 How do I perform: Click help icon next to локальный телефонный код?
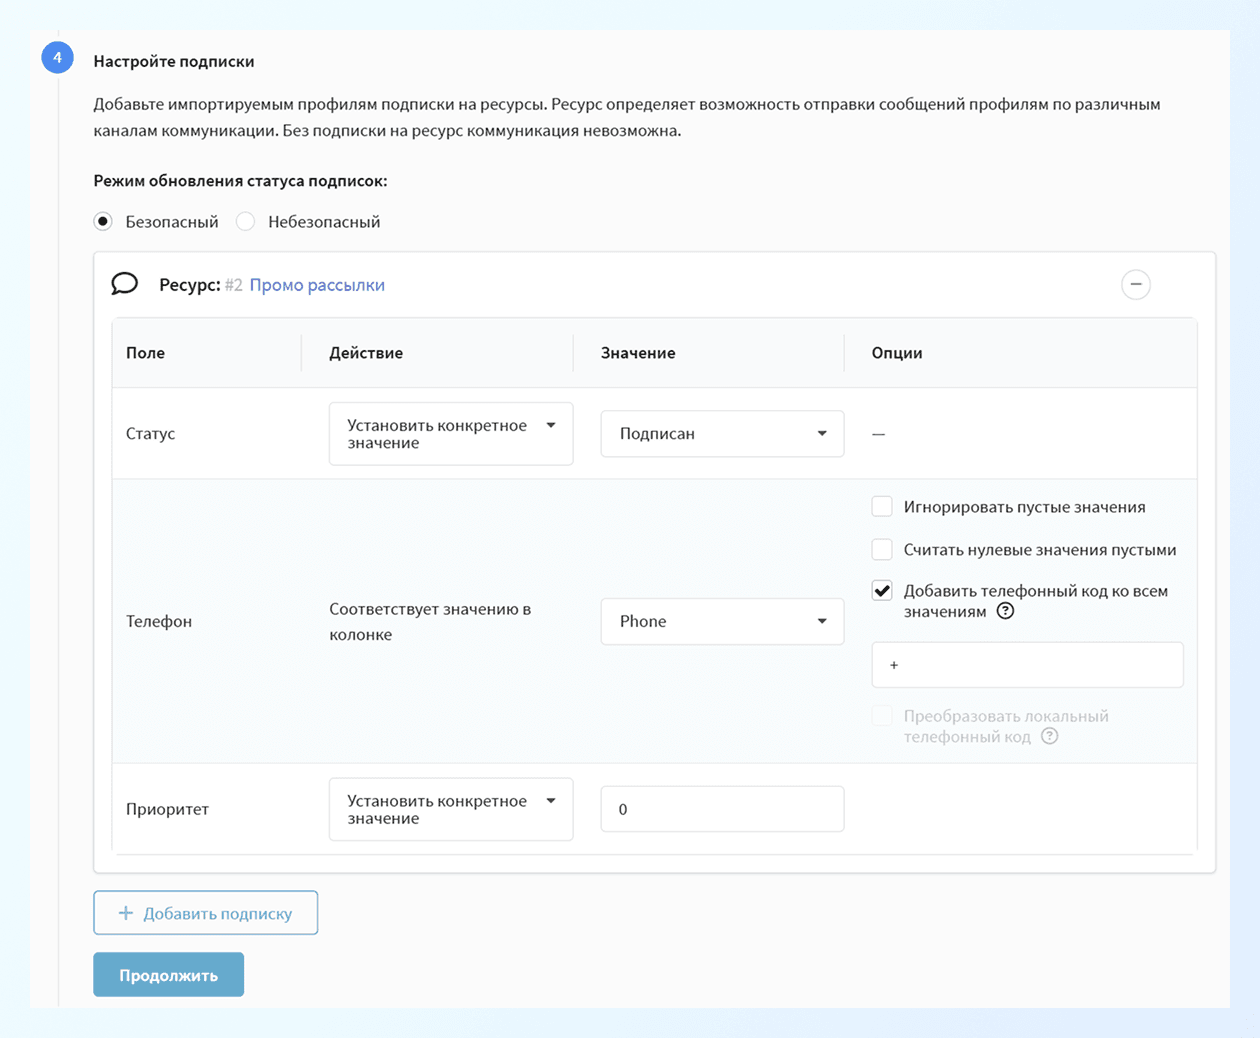coord(1049,737)
